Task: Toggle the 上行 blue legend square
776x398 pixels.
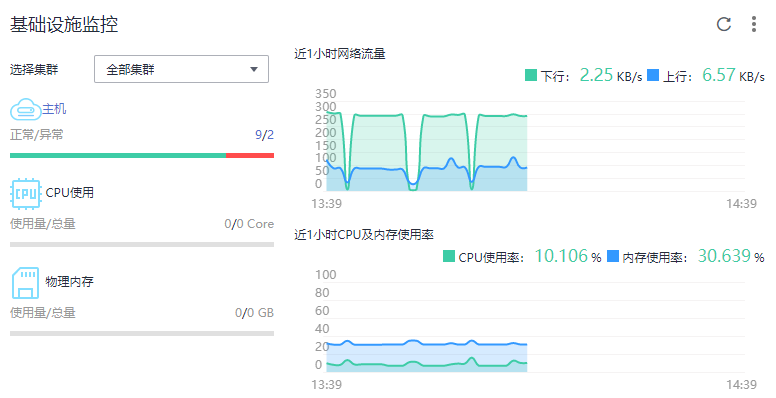Action: (653, 75)
